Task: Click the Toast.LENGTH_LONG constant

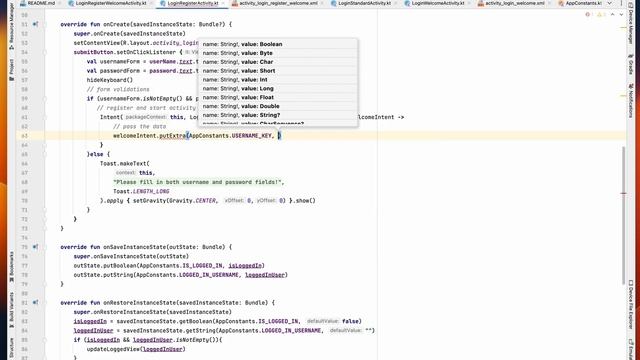Action: click(x=141, y=191)
